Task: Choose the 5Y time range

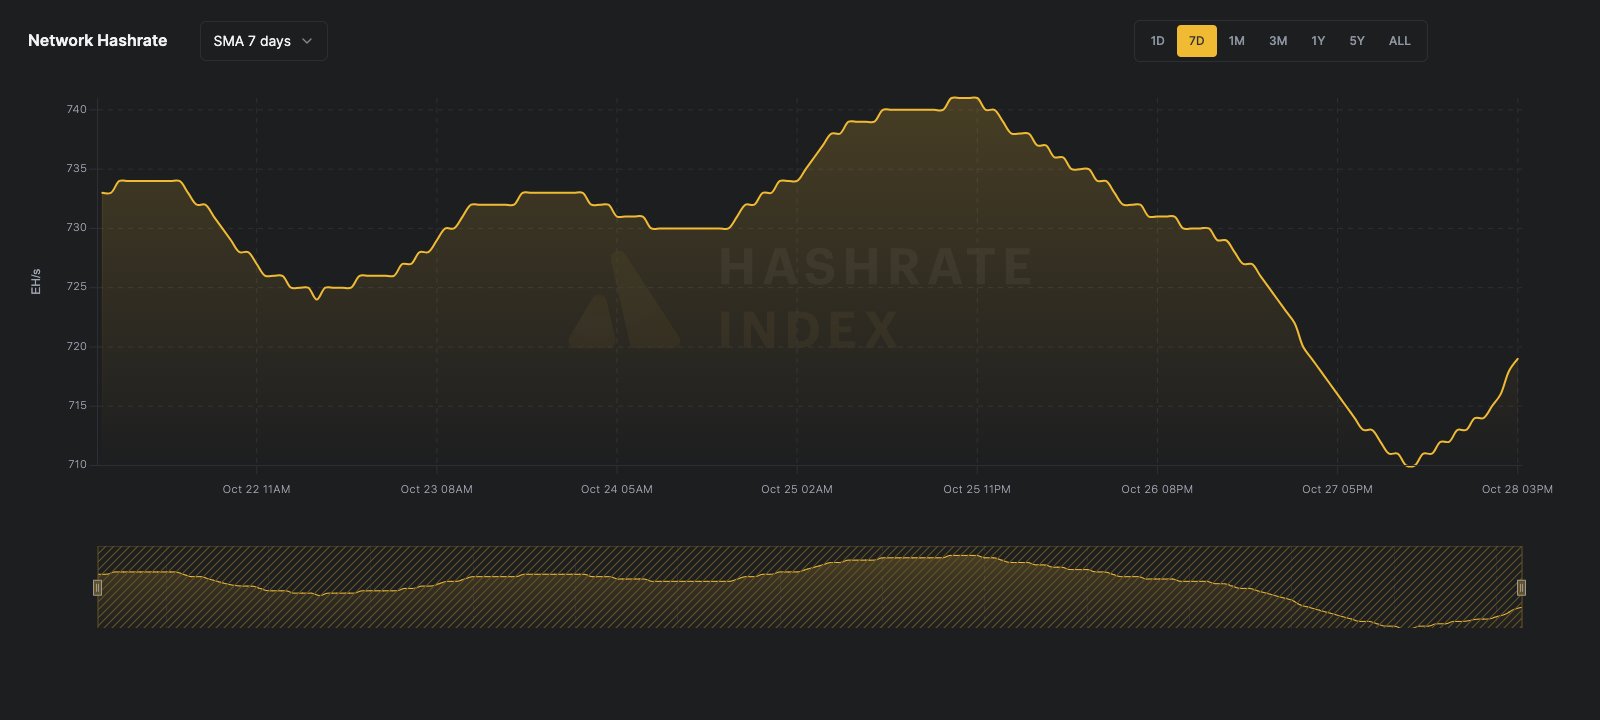Action: click(x=1357, y=41)
